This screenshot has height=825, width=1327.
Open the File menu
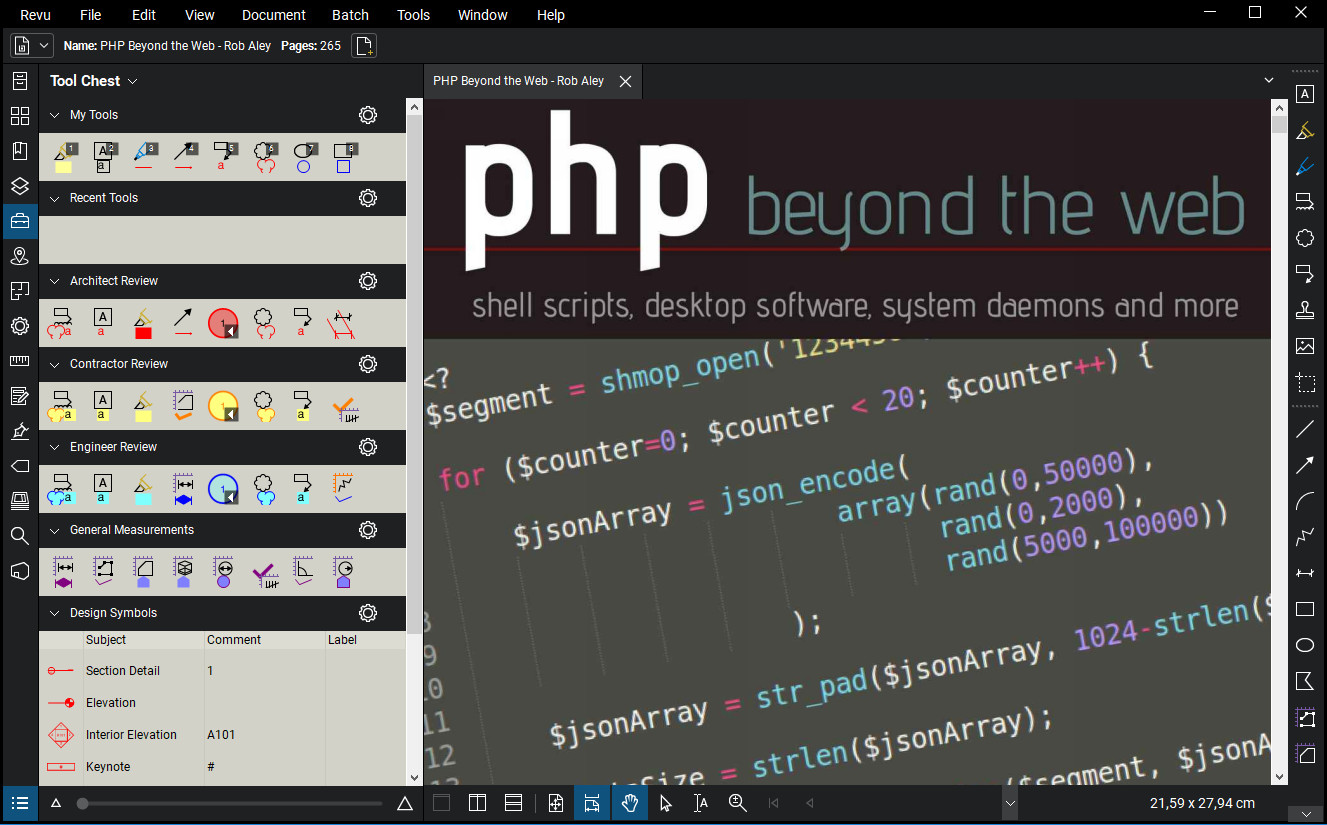point(91,15)
